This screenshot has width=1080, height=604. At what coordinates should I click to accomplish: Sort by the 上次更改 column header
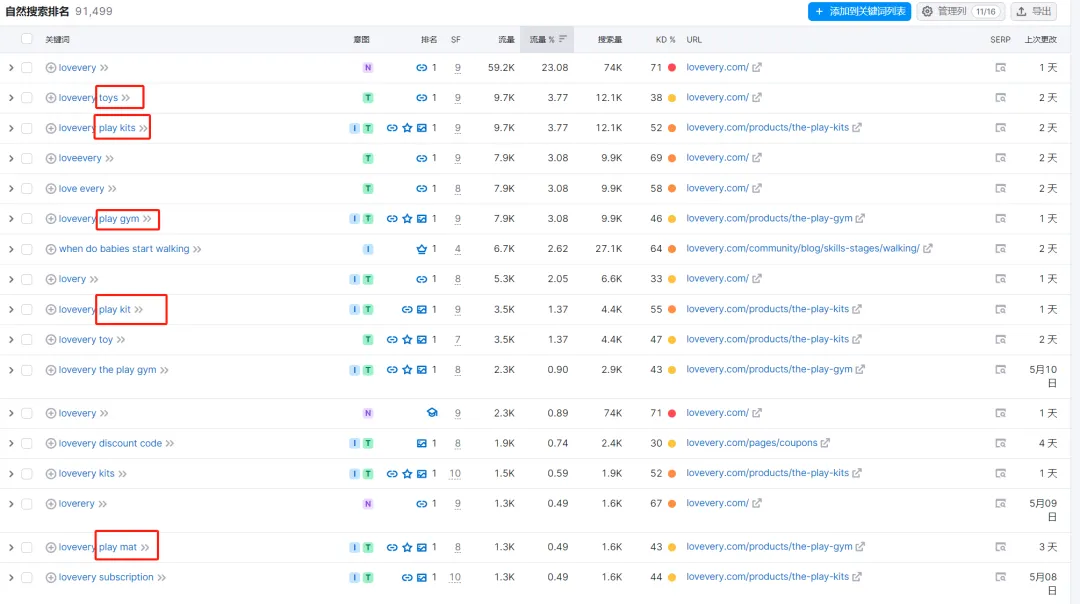1040,40
